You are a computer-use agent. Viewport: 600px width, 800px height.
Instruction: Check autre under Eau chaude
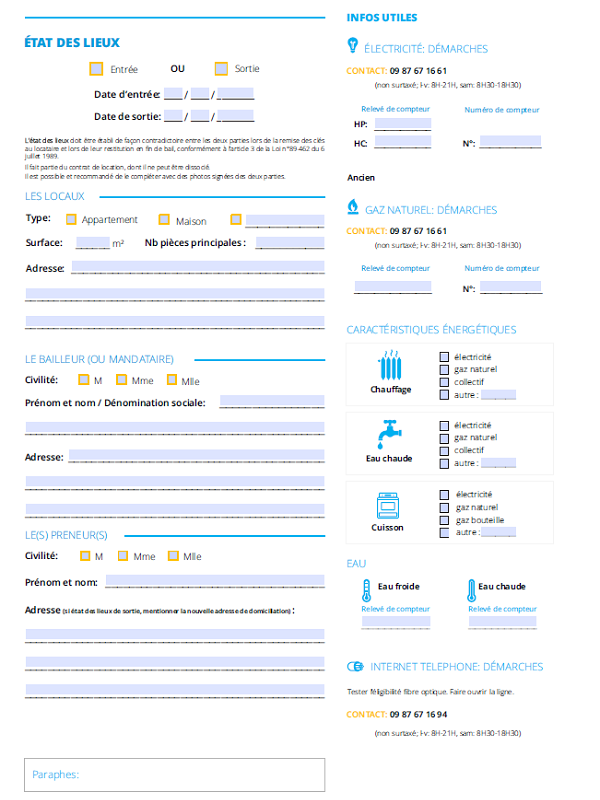coord(444,464)
